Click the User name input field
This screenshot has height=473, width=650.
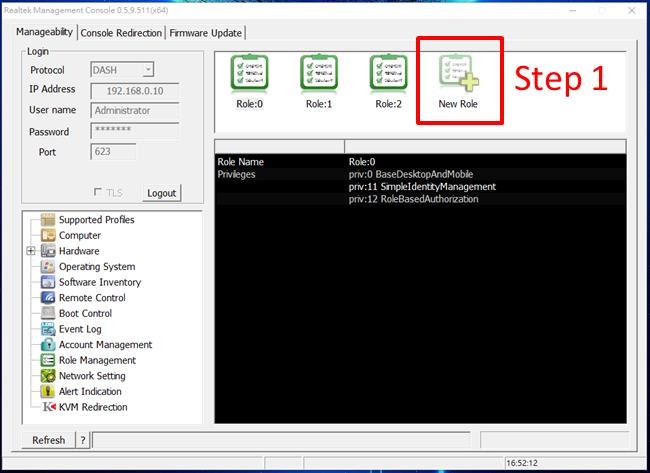pos(135,111)
